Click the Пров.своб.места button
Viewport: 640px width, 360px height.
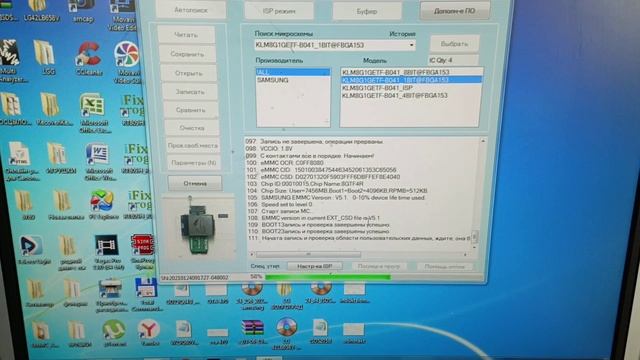(x=193, y=146)
